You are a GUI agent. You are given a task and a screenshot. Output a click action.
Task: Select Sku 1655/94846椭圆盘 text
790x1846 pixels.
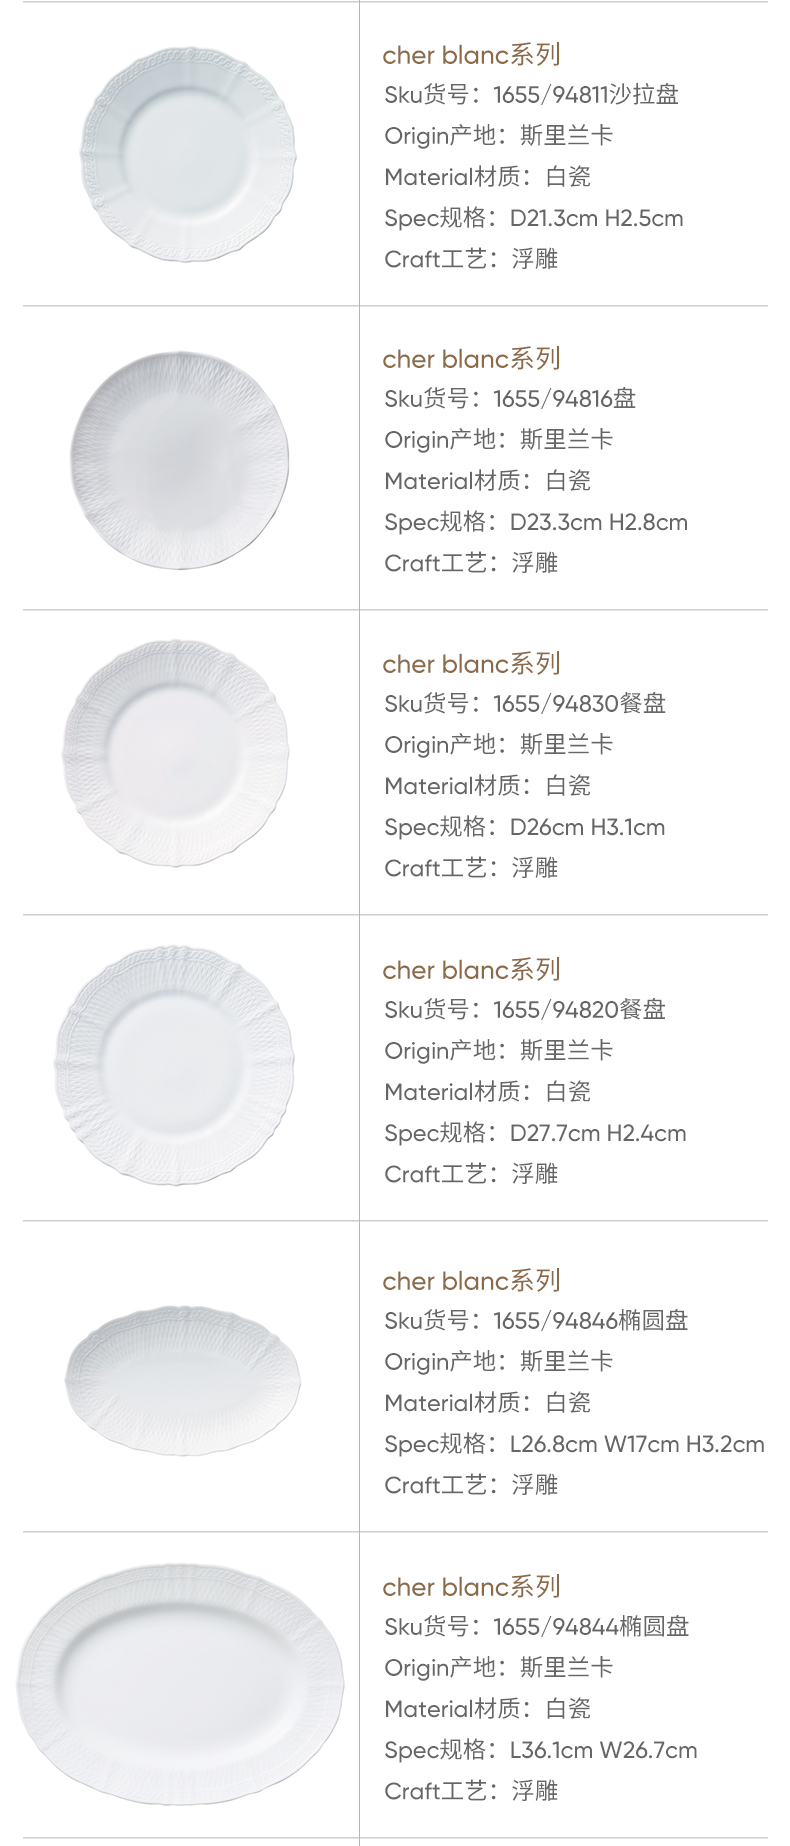pyautogui.click(x=536, y=1321)
